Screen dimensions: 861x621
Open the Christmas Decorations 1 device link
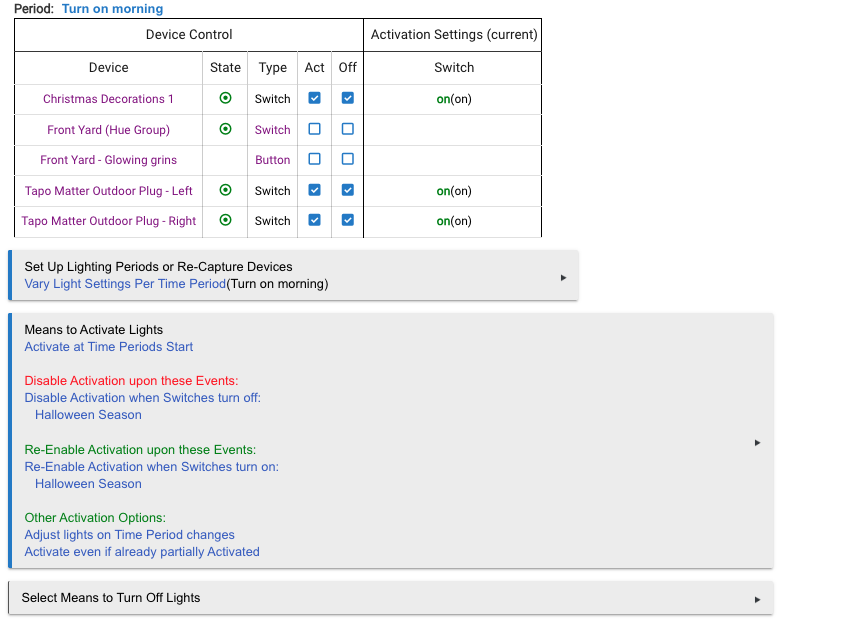pos(108,99)
